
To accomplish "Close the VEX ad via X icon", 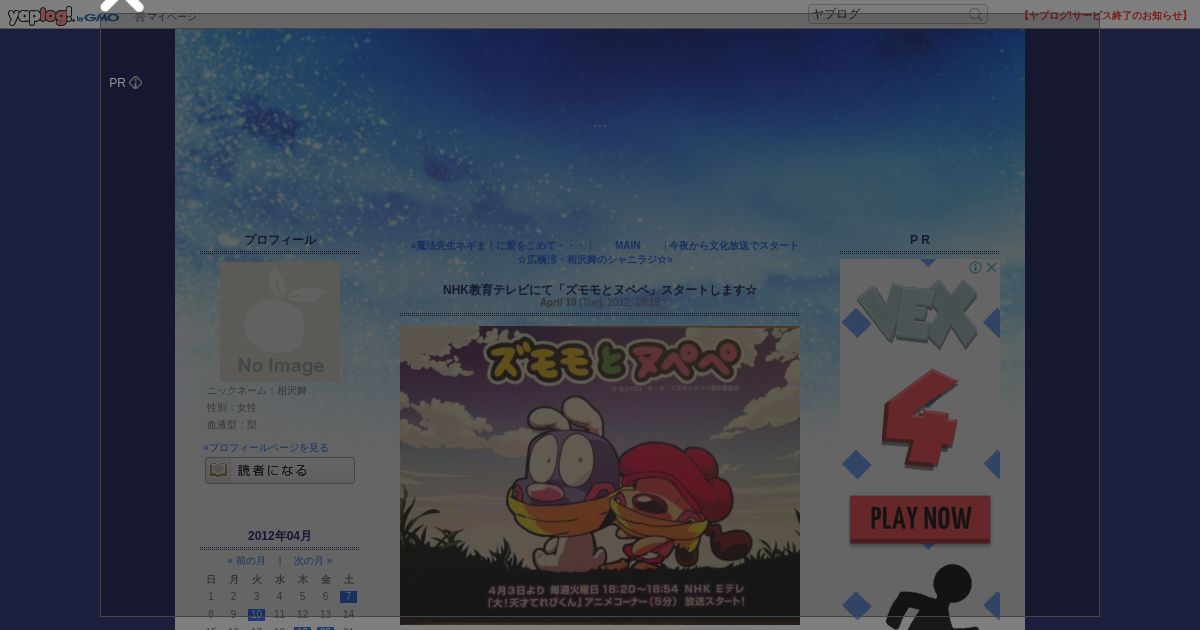I will [991, 267].
